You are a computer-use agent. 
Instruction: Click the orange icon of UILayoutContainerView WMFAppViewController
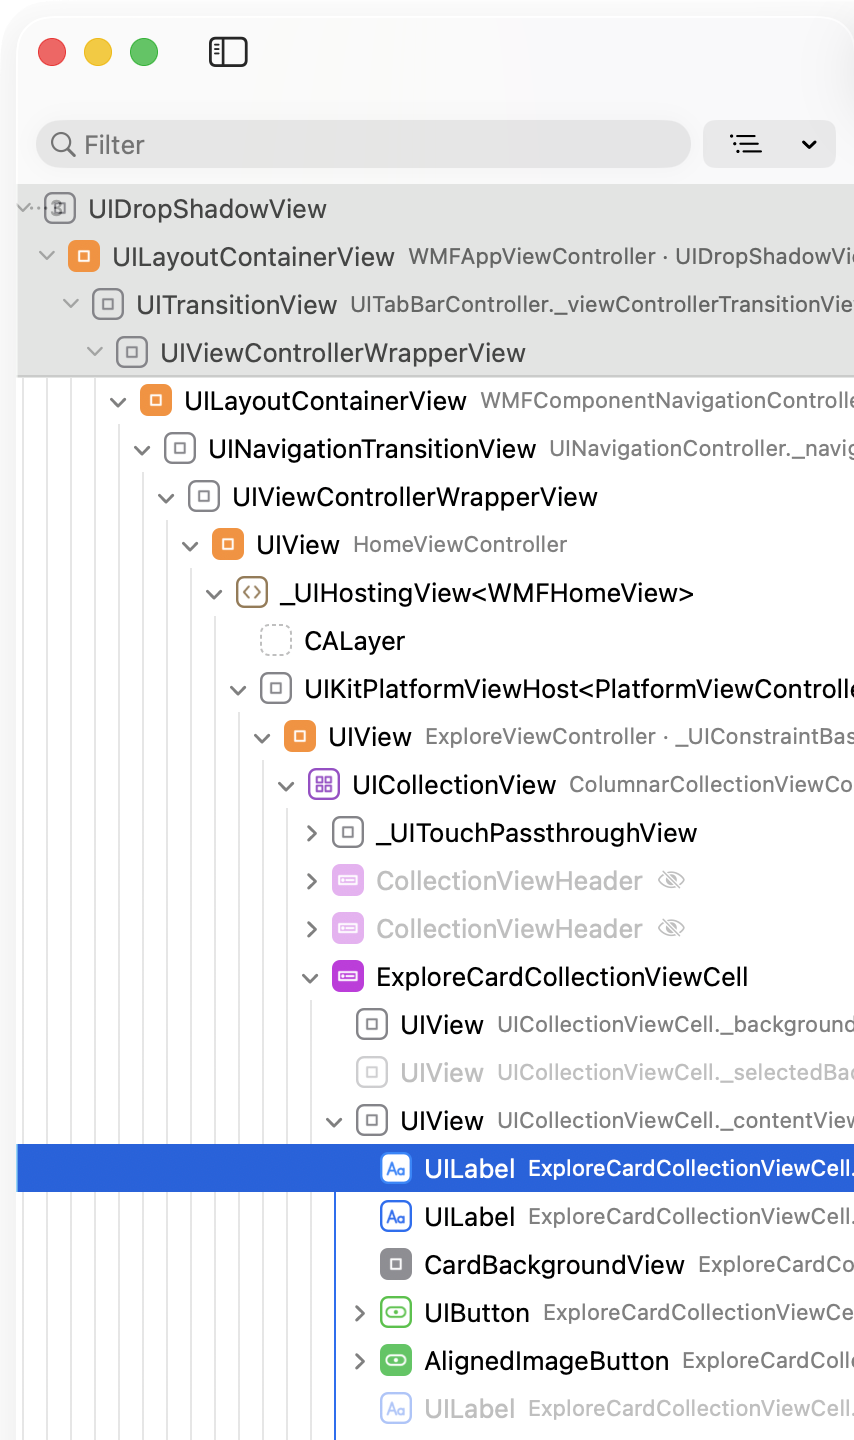pyautogui.click(x=84, y=256)
